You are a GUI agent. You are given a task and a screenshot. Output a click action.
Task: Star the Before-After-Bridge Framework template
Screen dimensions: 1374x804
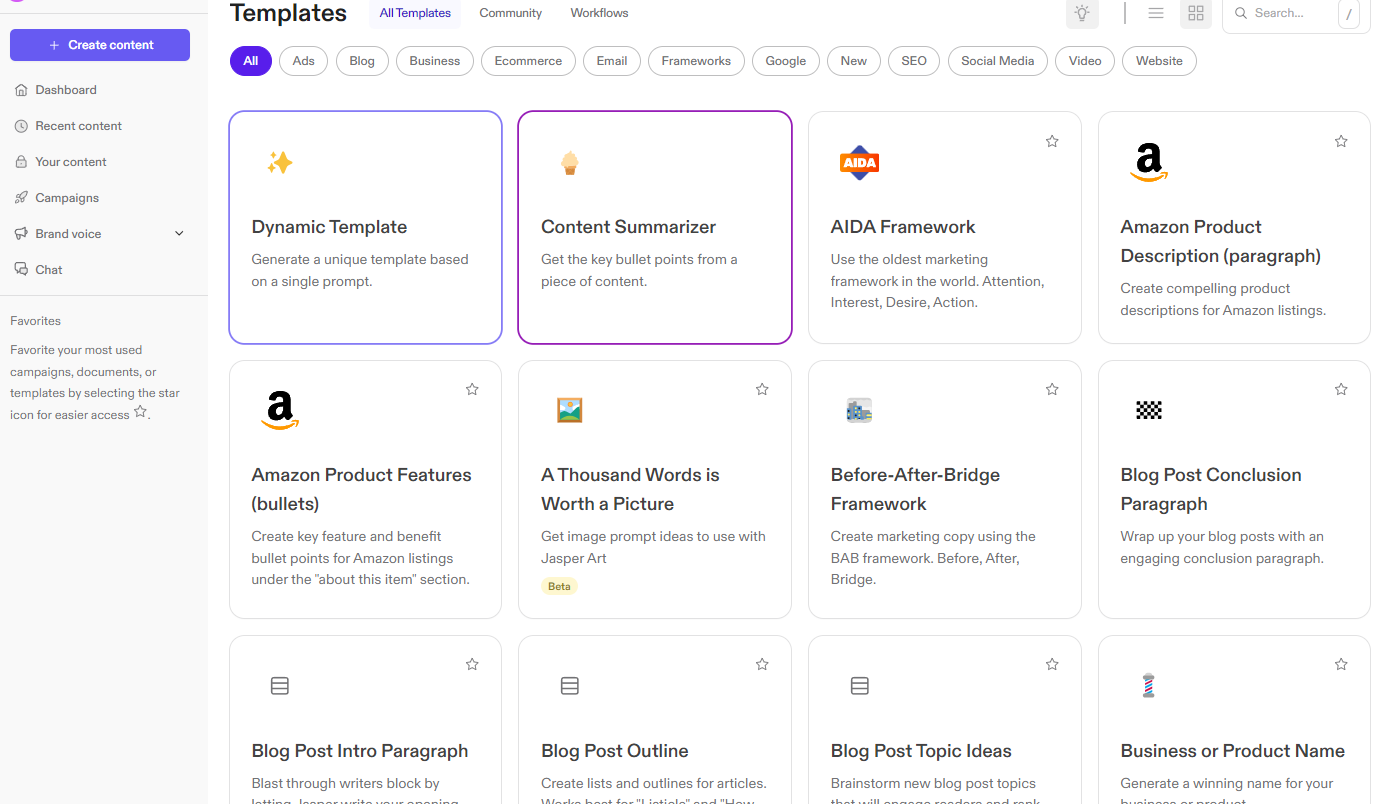(1052, 389)
